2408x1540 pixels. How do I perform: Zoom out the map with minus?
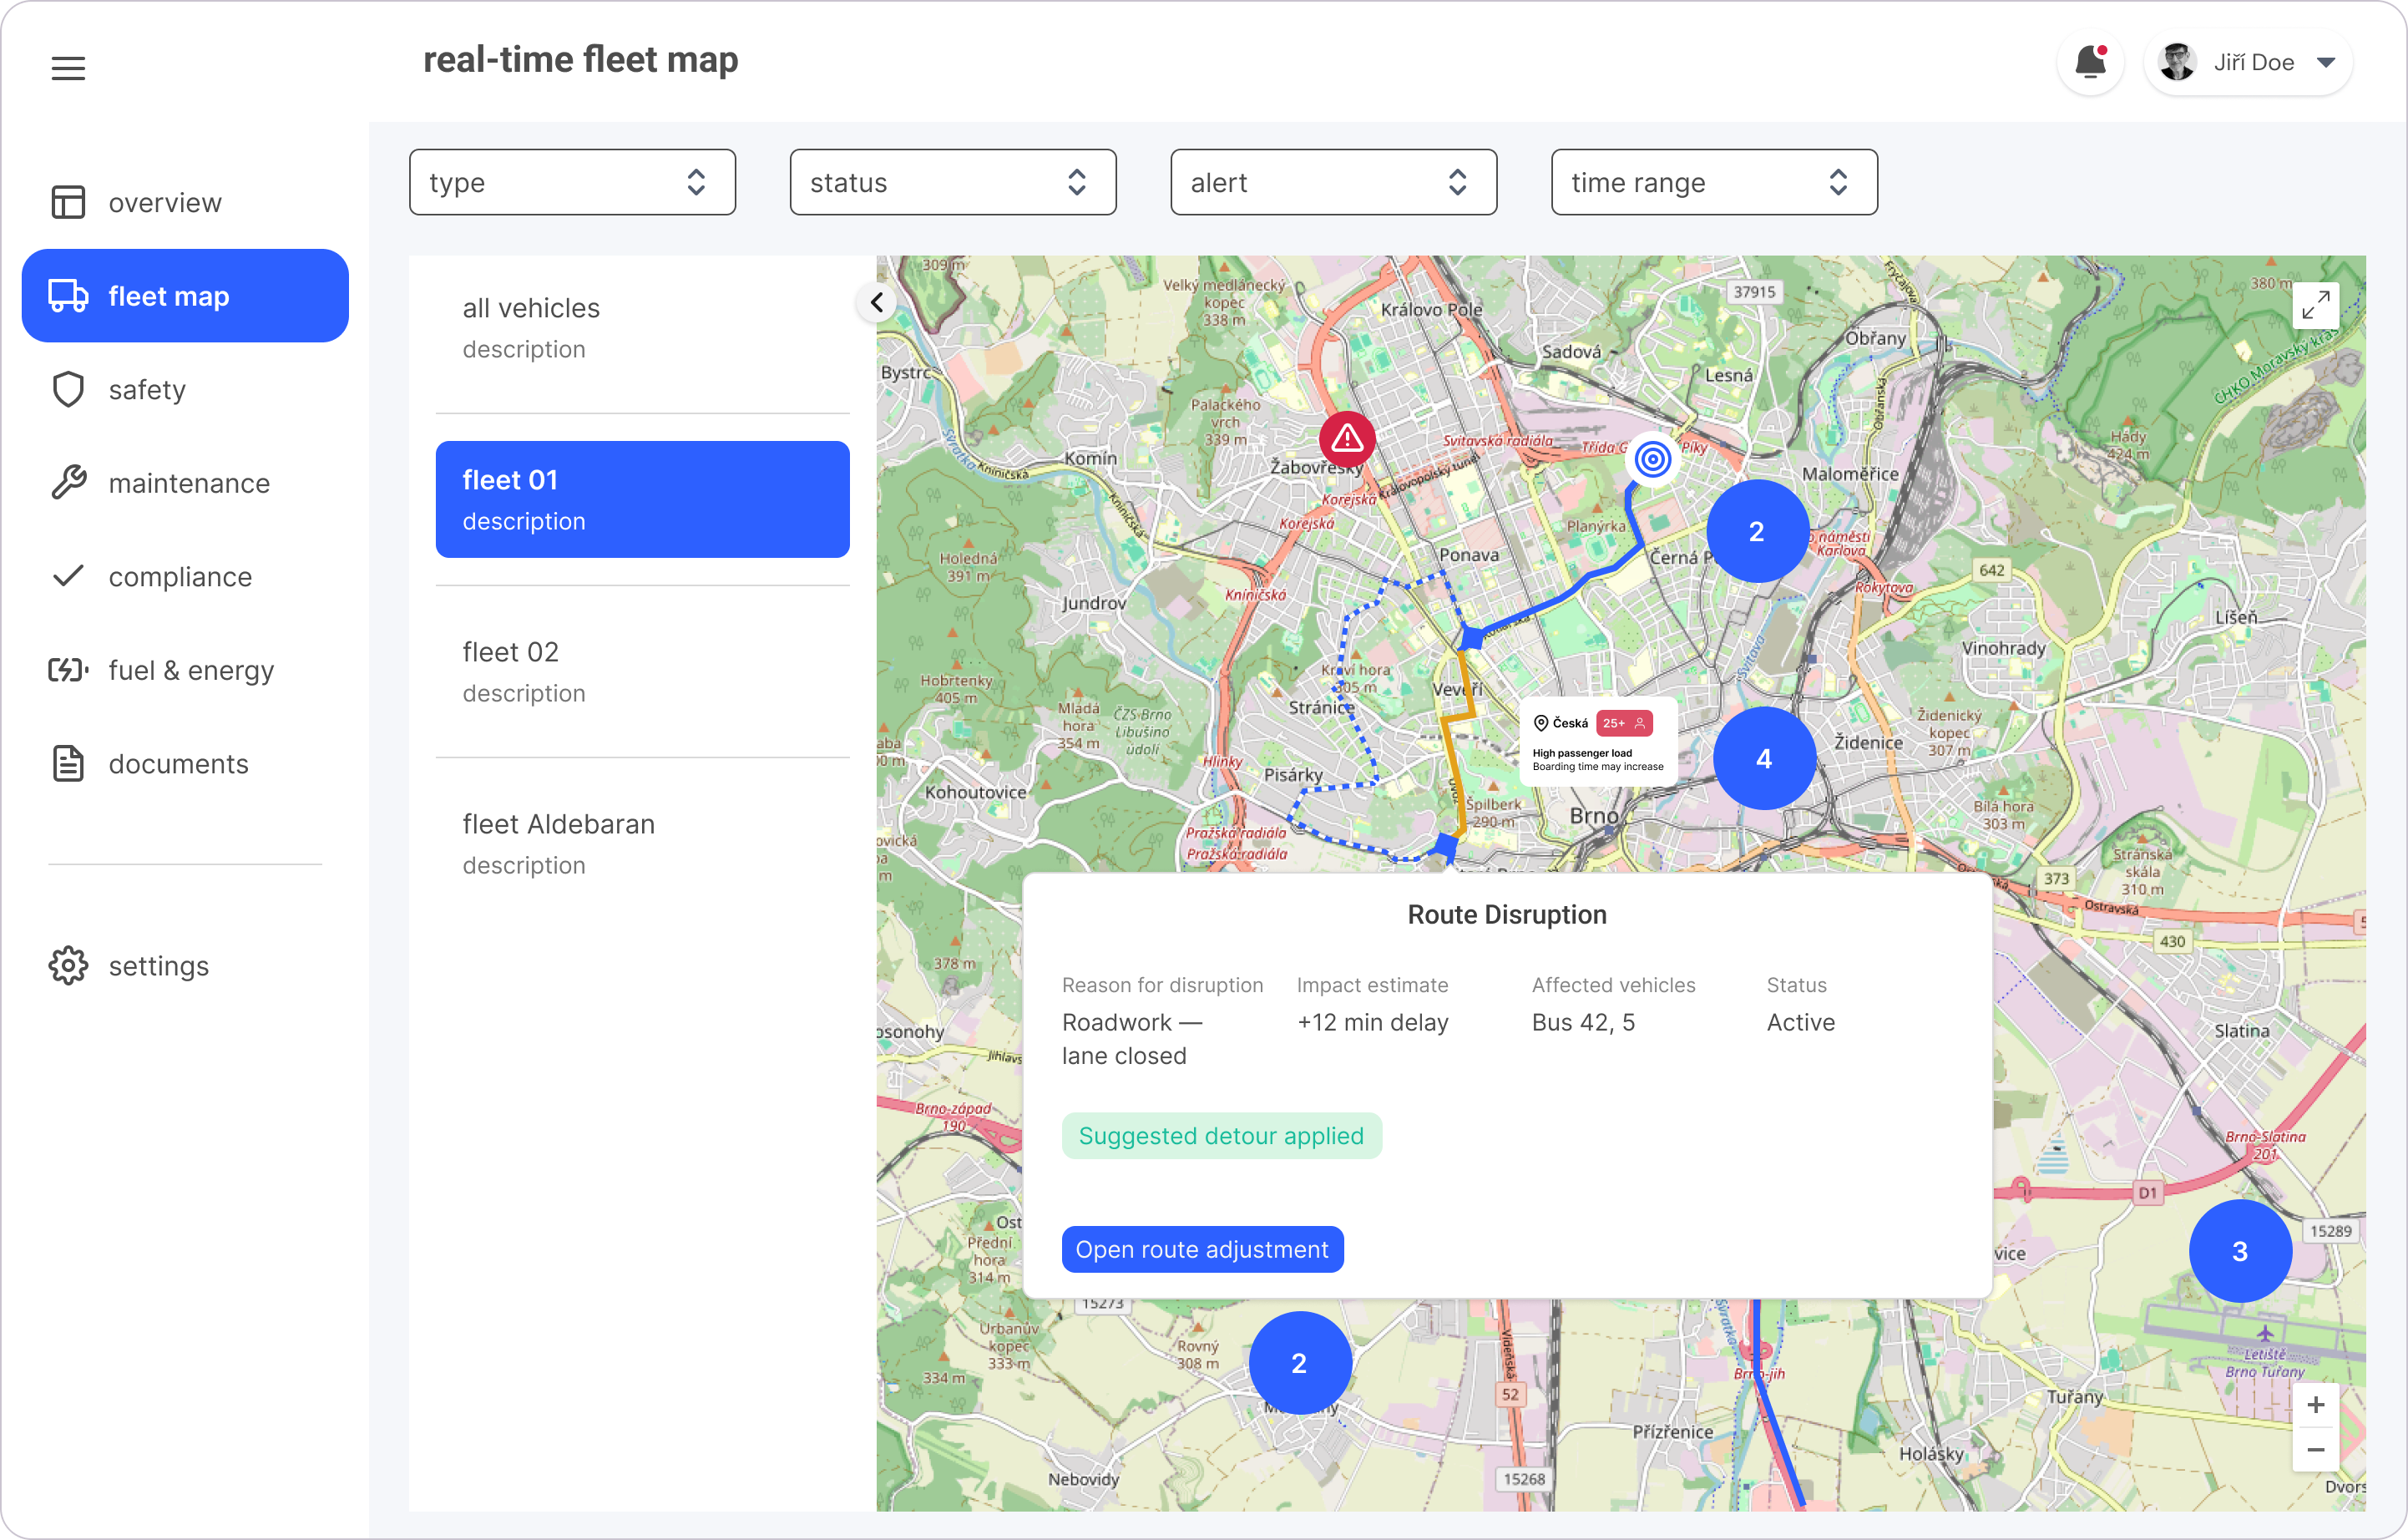pyautogui.click(x=2315, y=1449)
